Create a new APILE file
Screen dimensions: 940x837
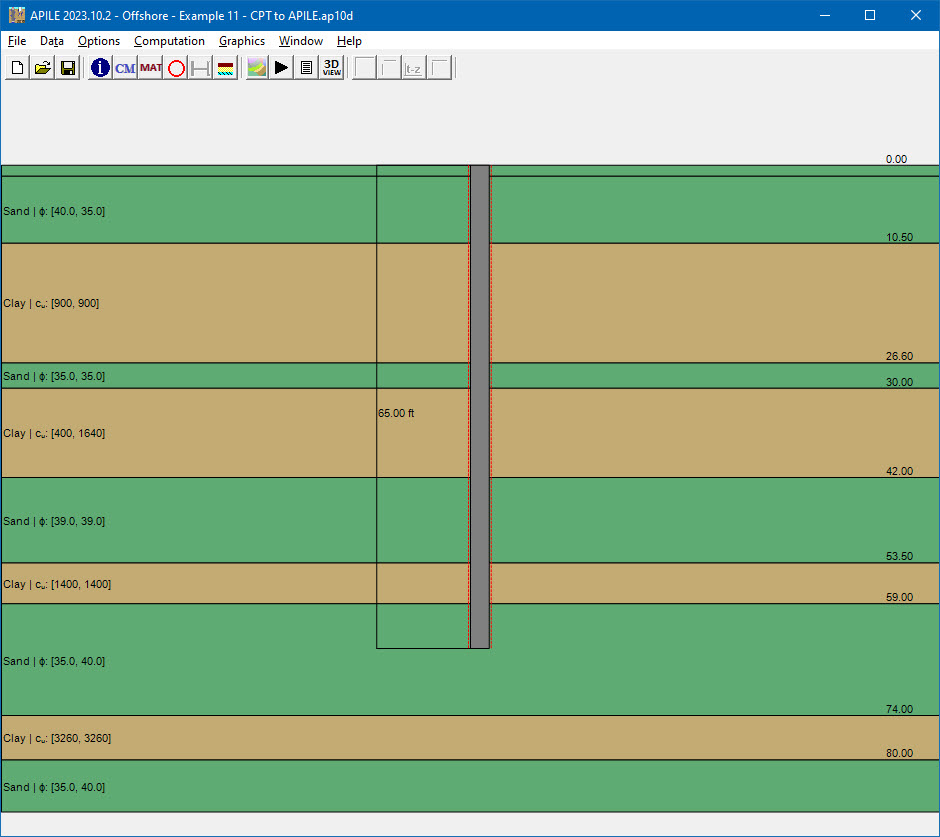coord(17,67)
